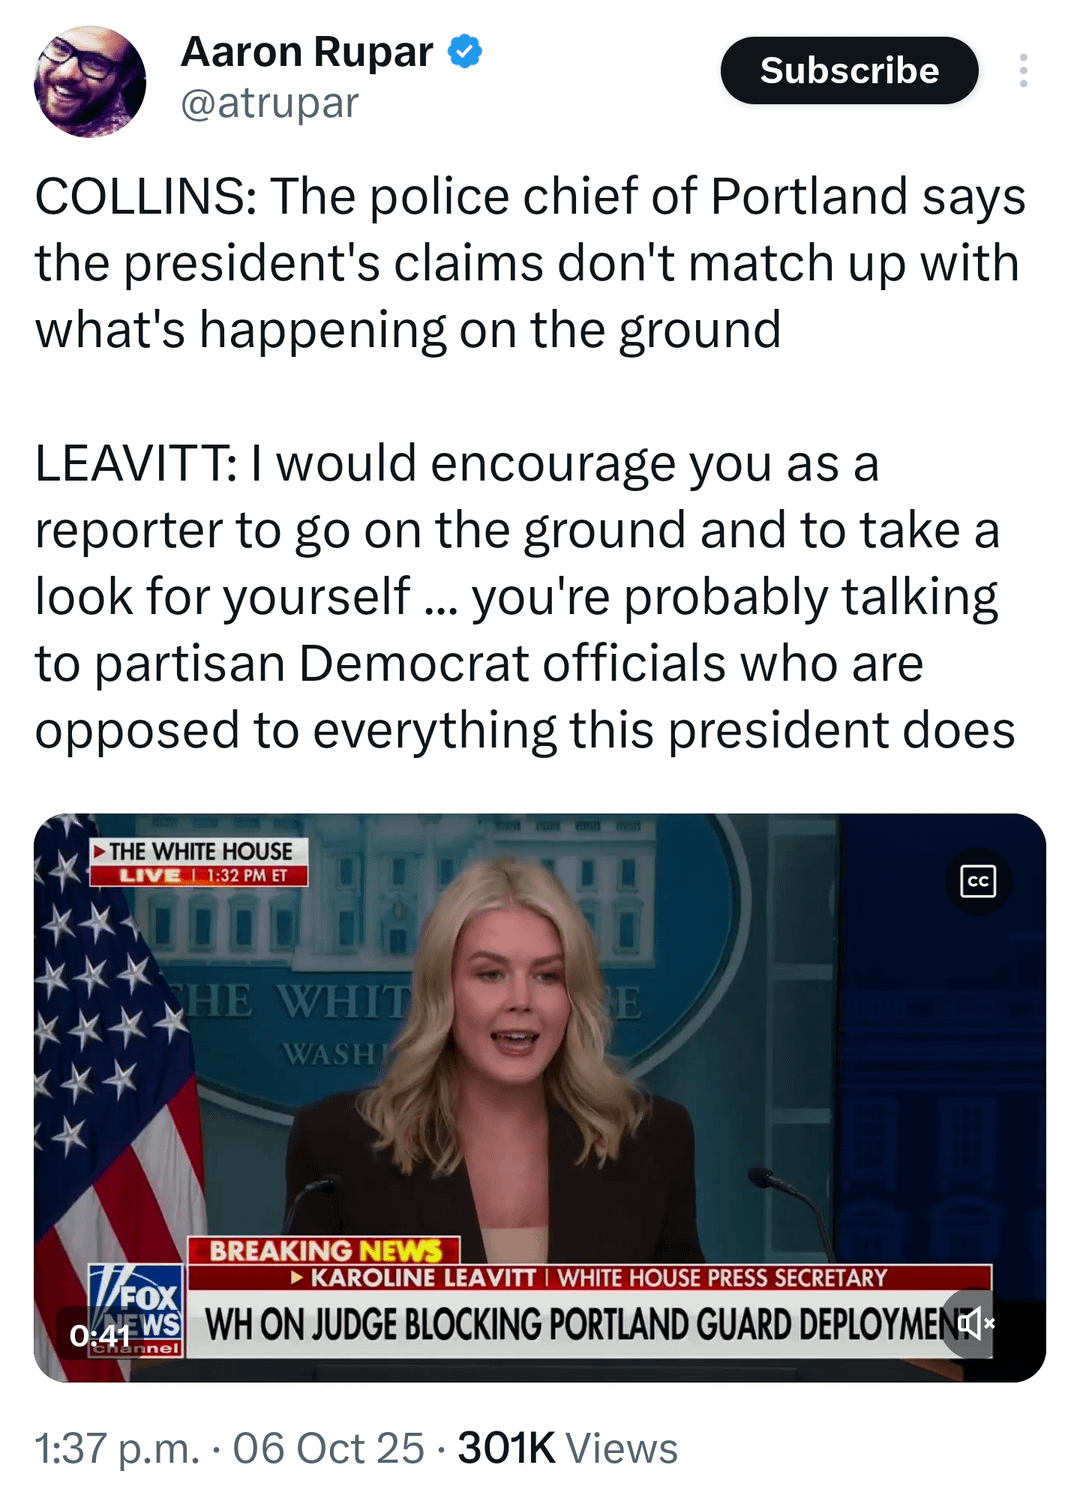
Task: Subscribe to Aaron Rupar
Action: point(849,70)
